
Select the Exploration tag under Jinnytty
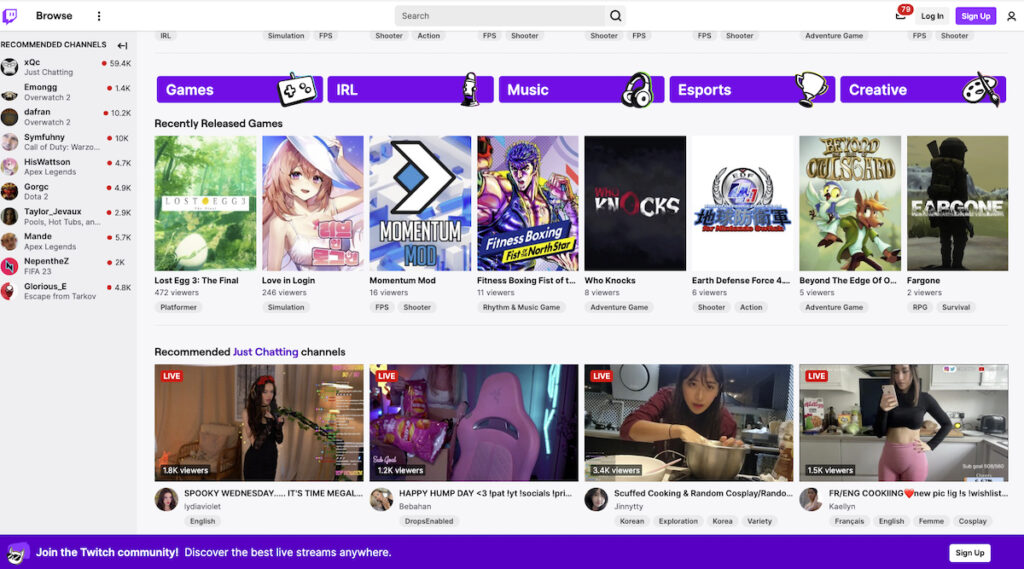click(x=678, y=521)
